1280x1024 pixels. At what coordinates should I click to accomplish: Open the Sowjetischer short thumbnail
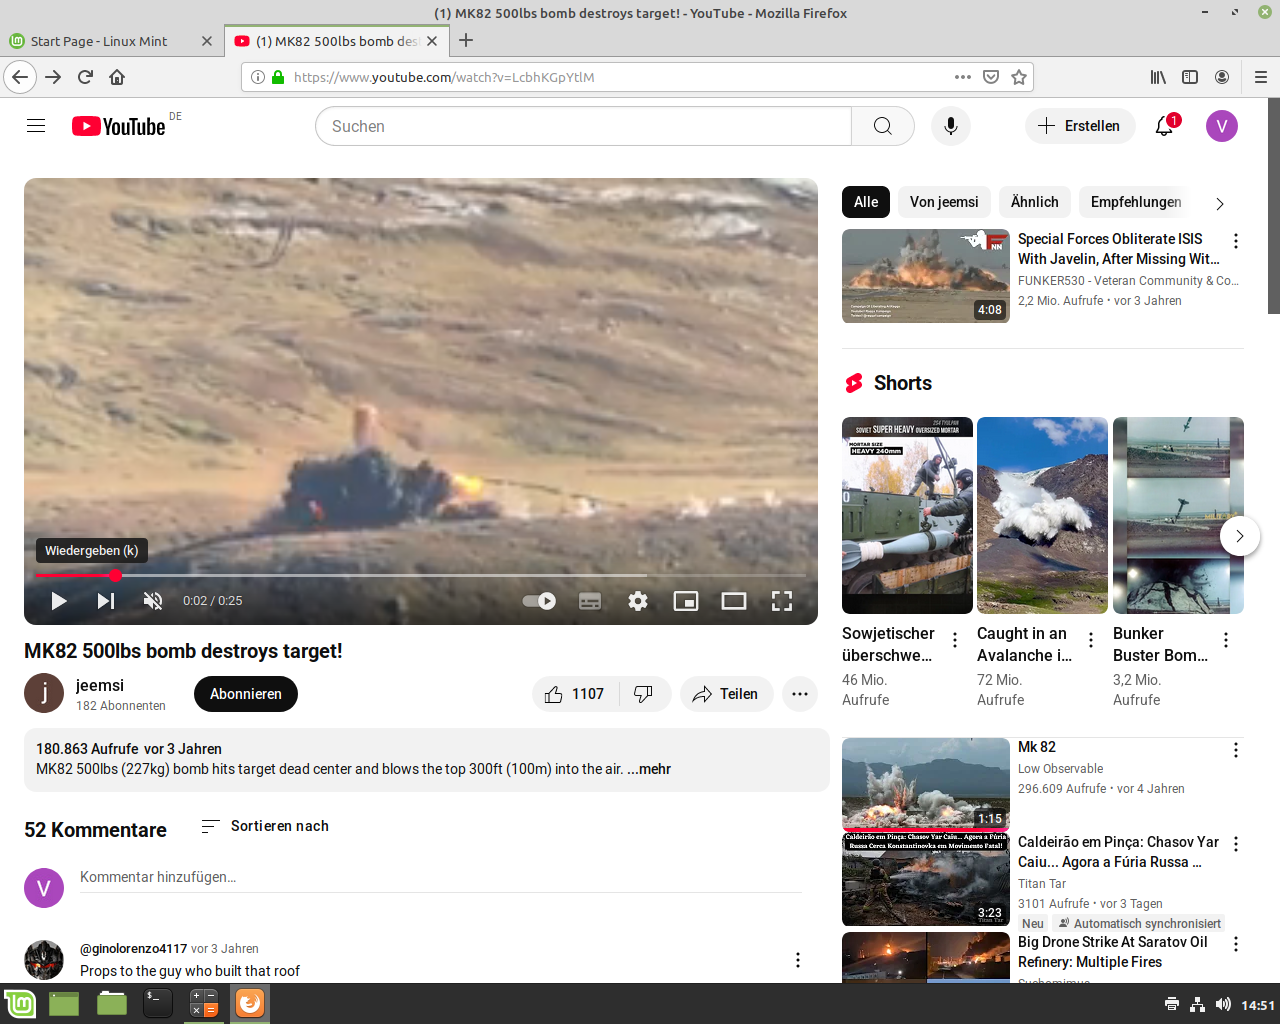907,515
